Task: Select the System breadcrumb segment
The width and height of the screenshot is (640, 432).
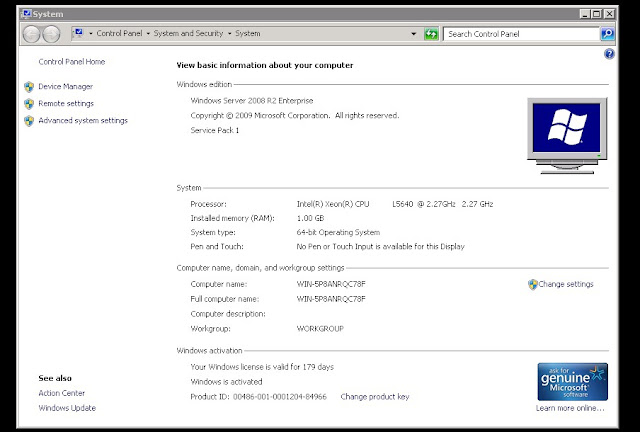Action: point(247,33)
